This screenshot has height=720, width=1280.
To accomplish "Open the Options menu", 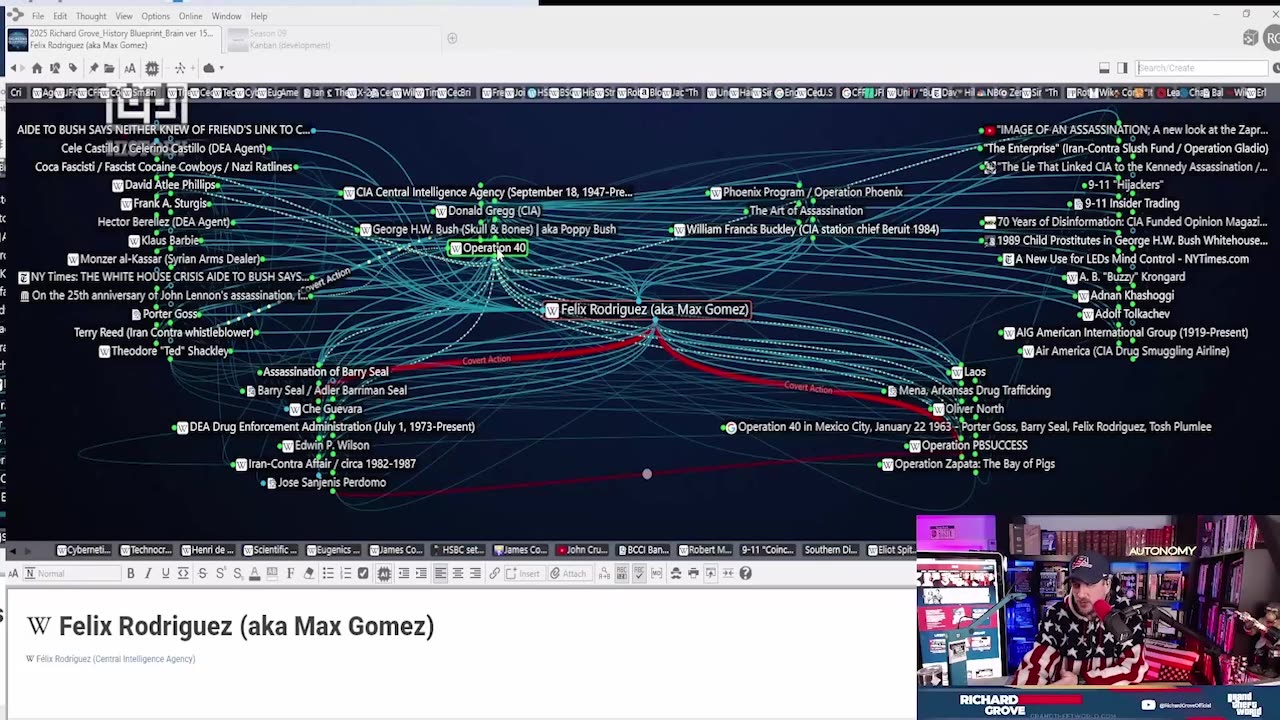I will (155, 16).
